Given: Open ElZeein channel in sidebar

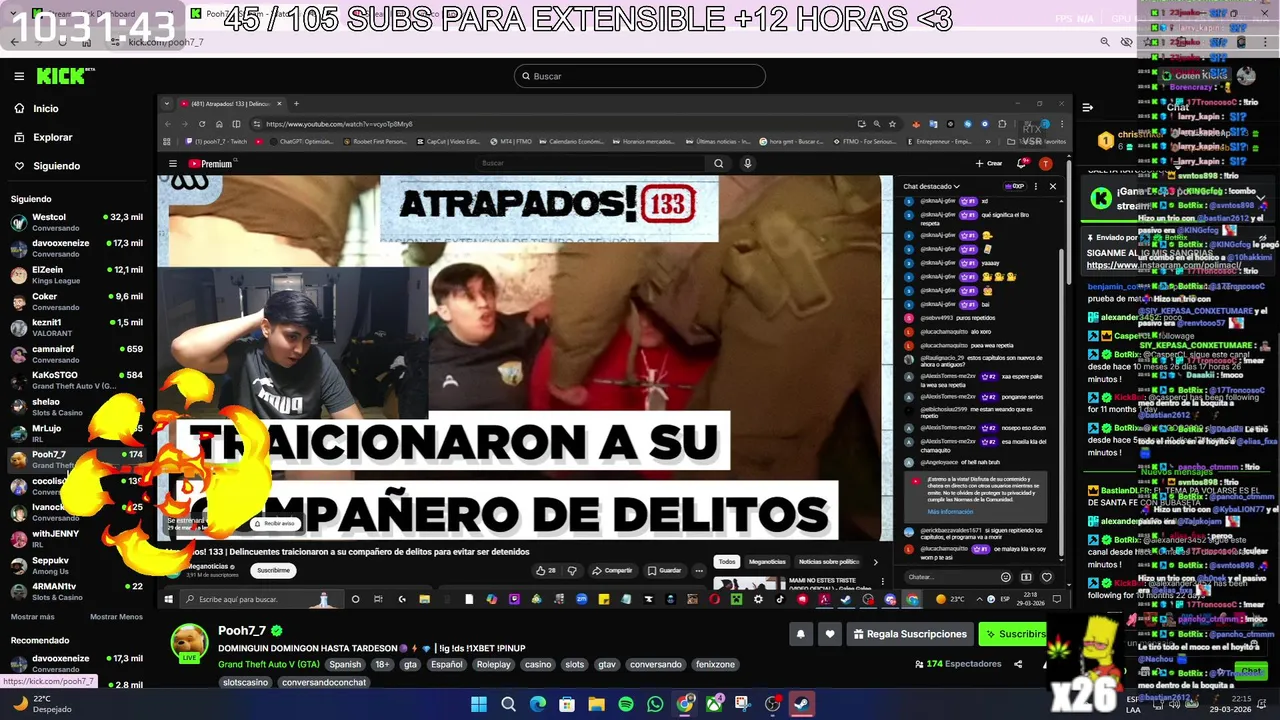Looking at the screenshot, I should pyautogui.click(x=76, y=275).
